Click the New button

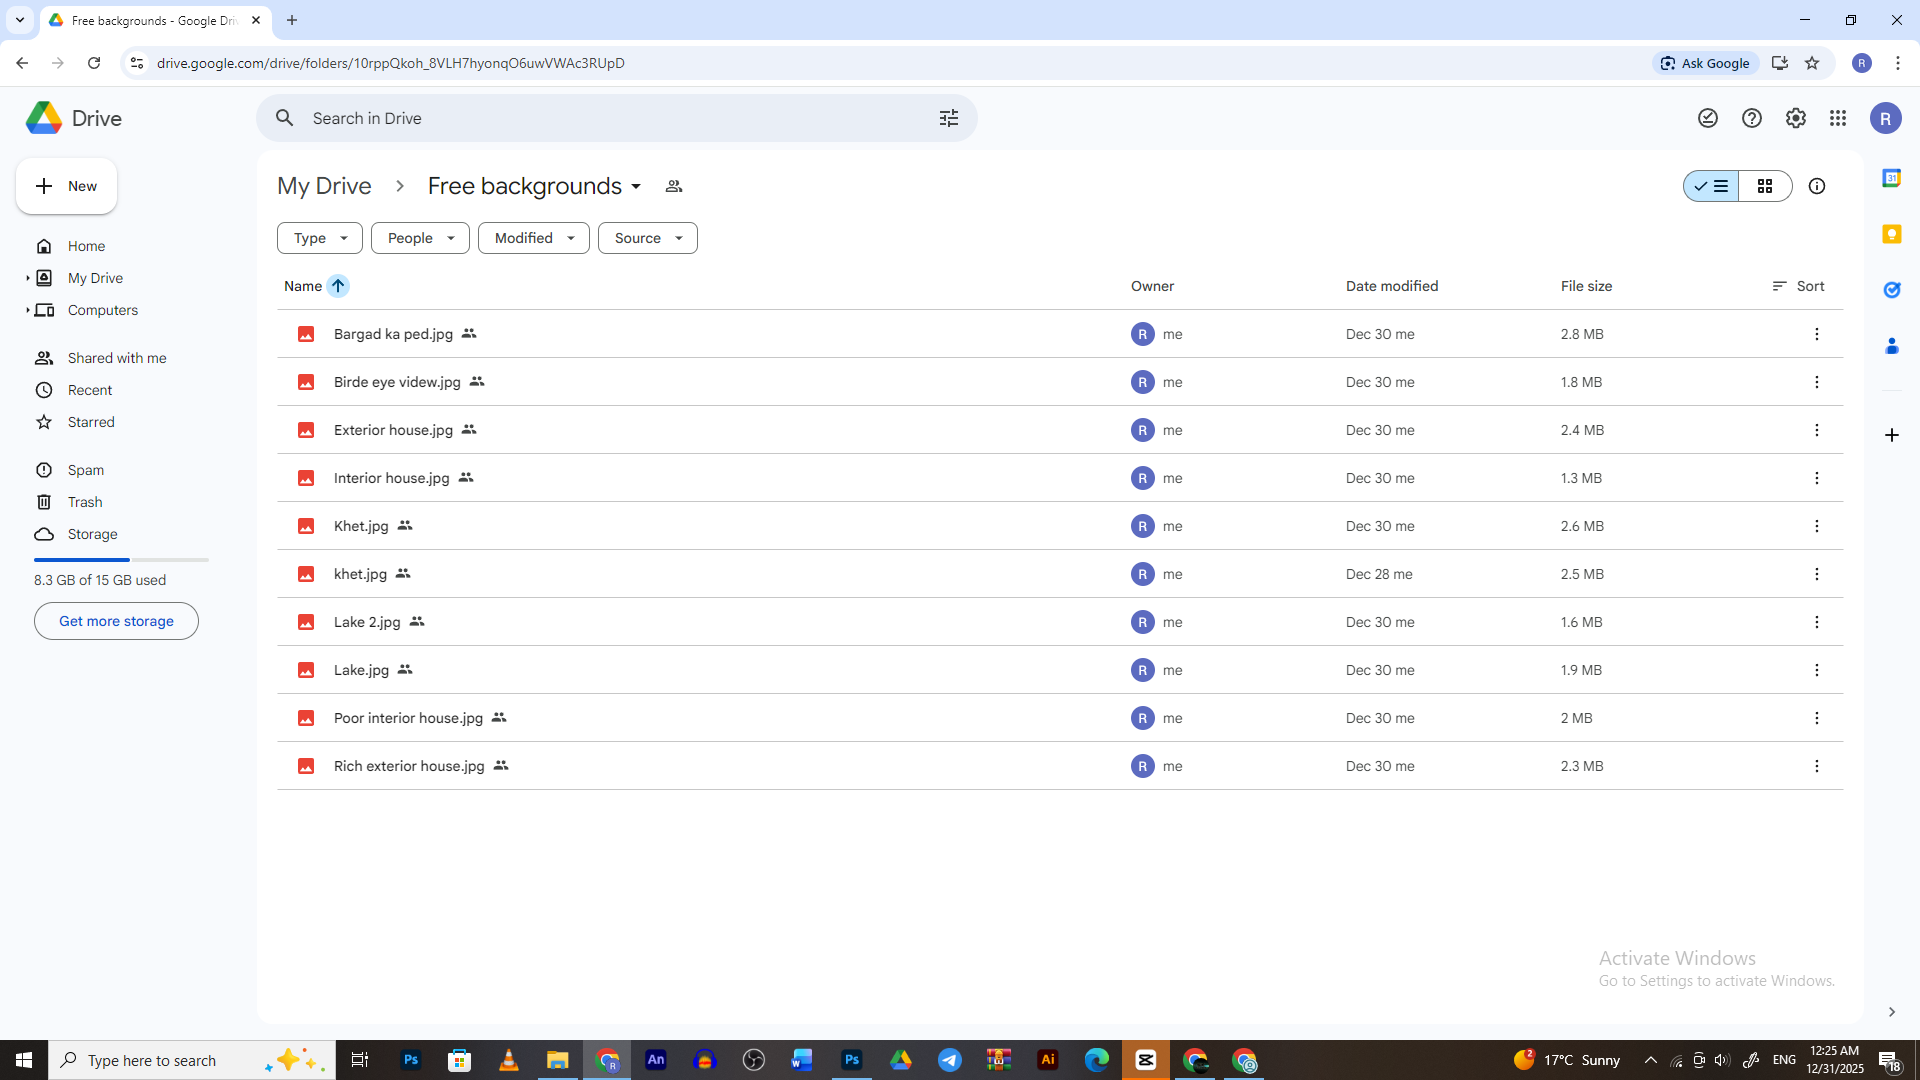point(66,186)
